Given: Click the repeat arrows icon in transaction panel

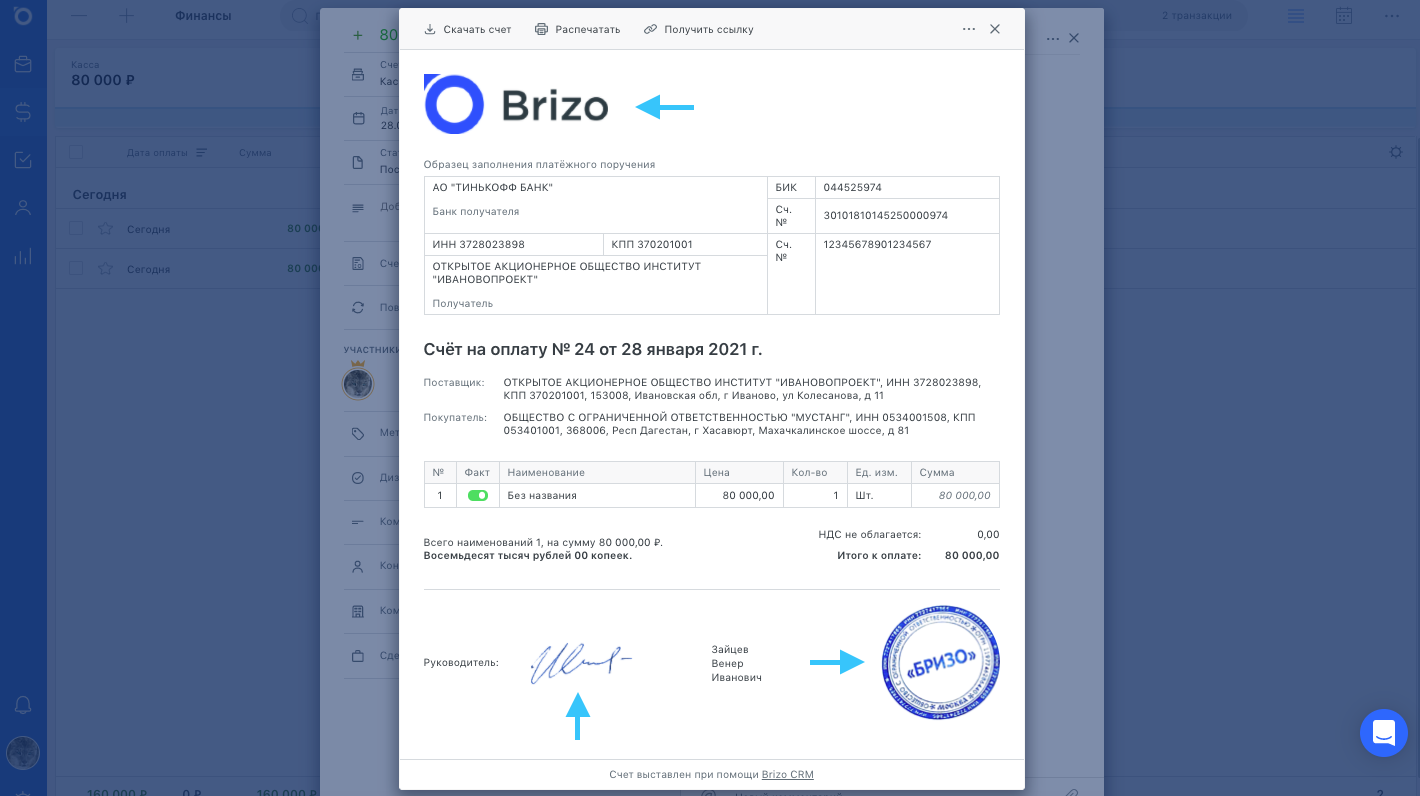Looking at the screenshot, I should (358, 308).
